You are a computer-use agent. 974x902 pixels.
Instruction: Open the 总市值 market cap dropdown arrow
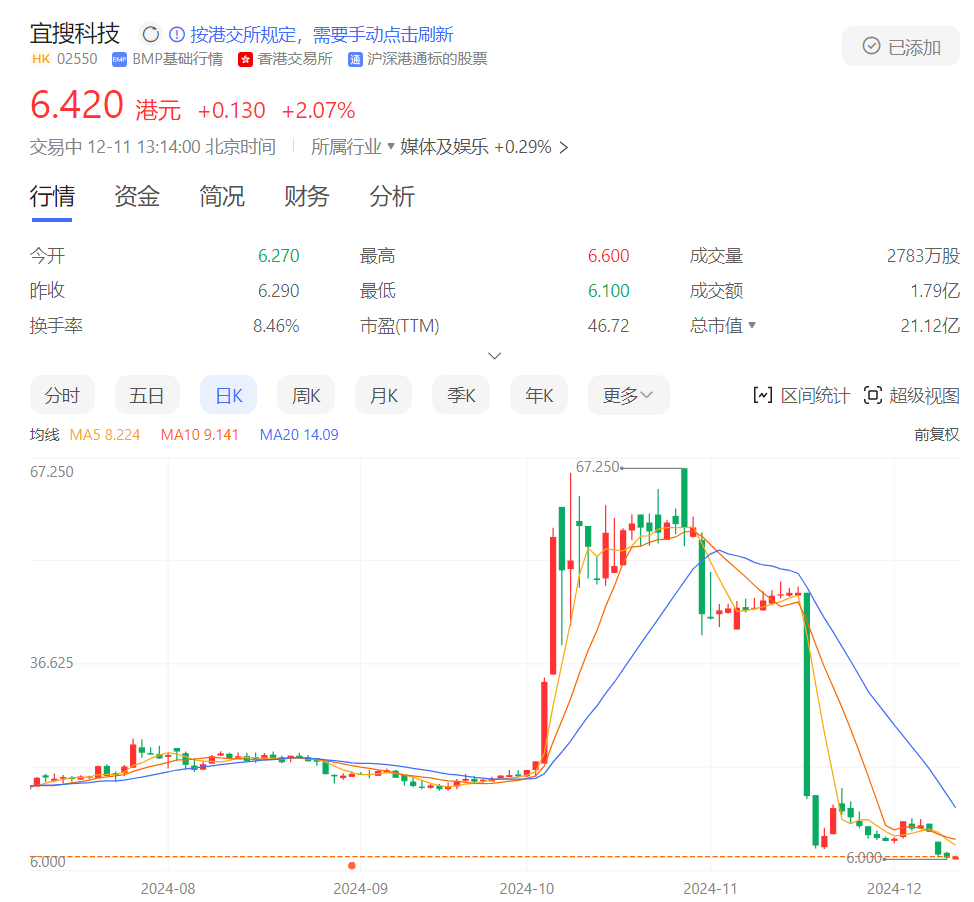point(752,325)
